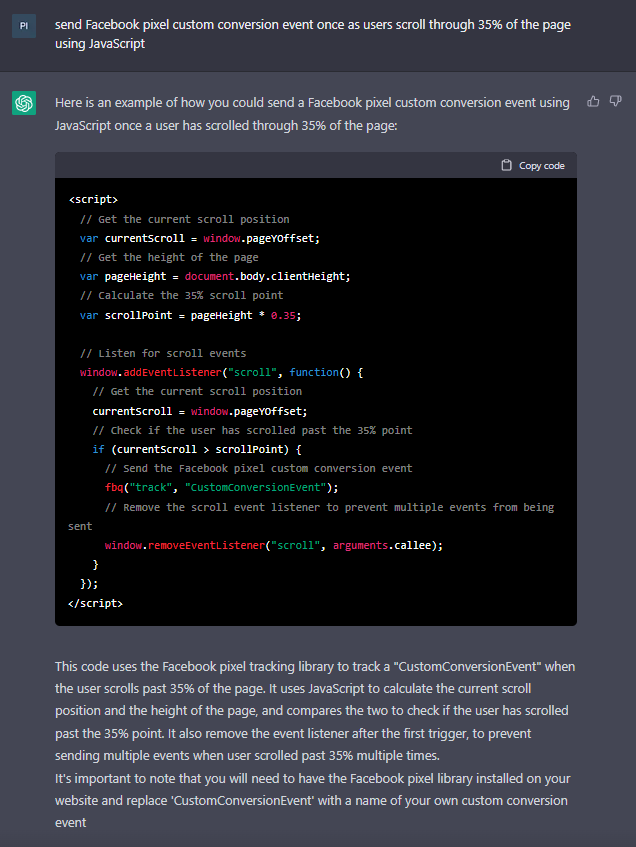Click the Copy code text label
Screen dimensions: 636x847
click(x=541, y=166)
